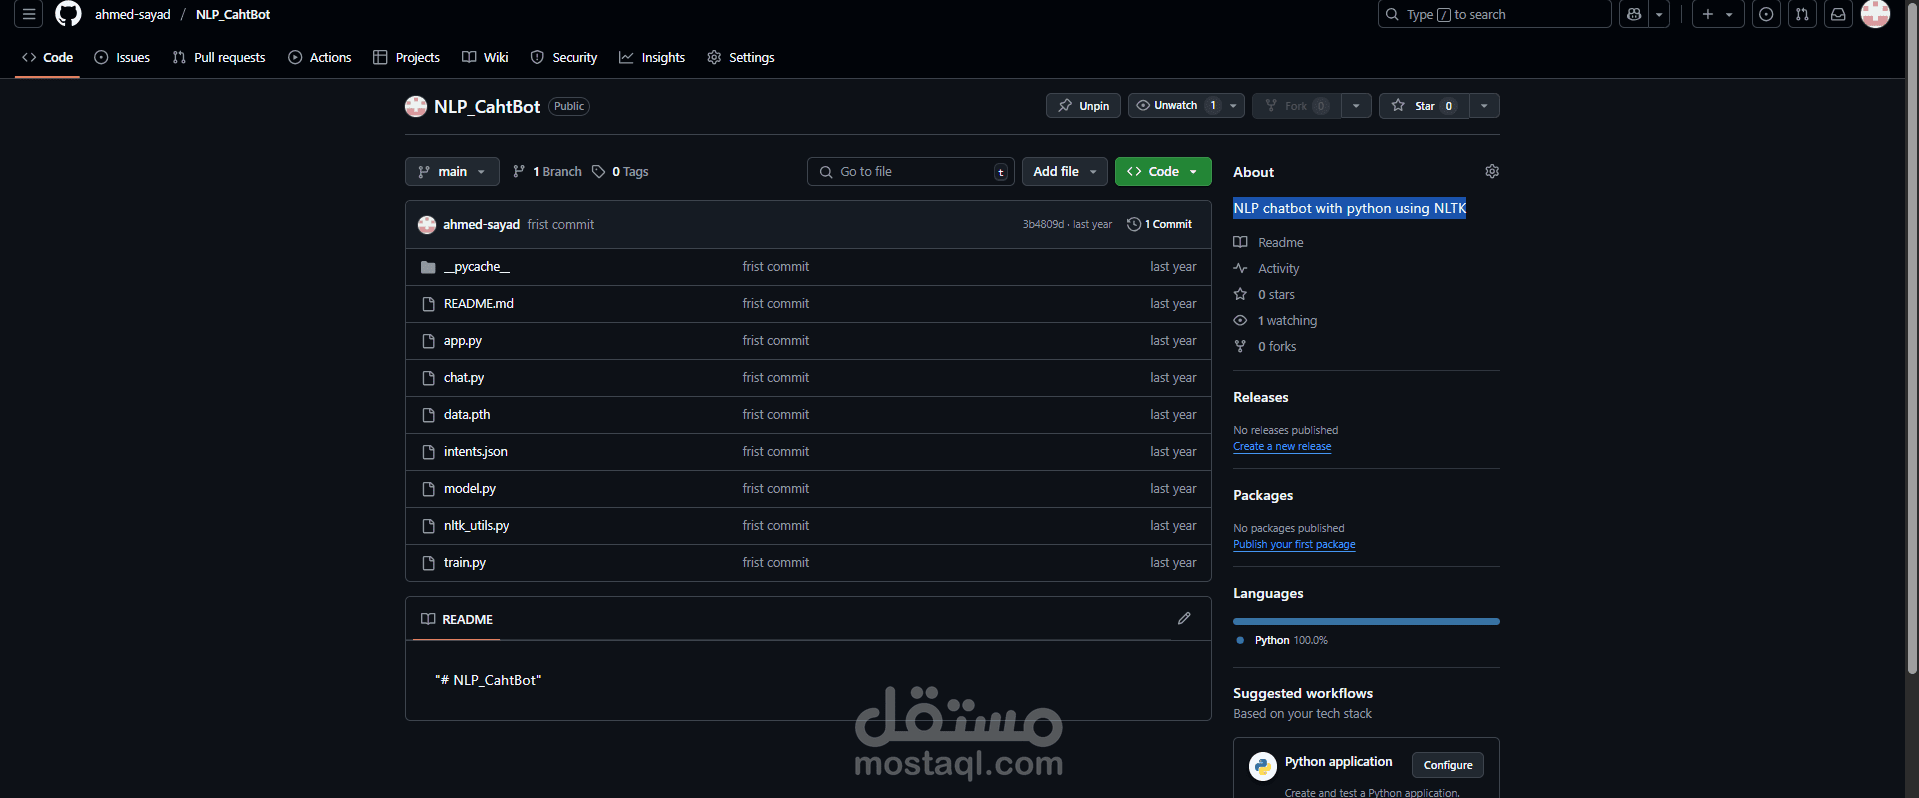Star the NLP_CahtBot repository
The width and height of the screenshot is (1919, 798).
coord(1424,106)
